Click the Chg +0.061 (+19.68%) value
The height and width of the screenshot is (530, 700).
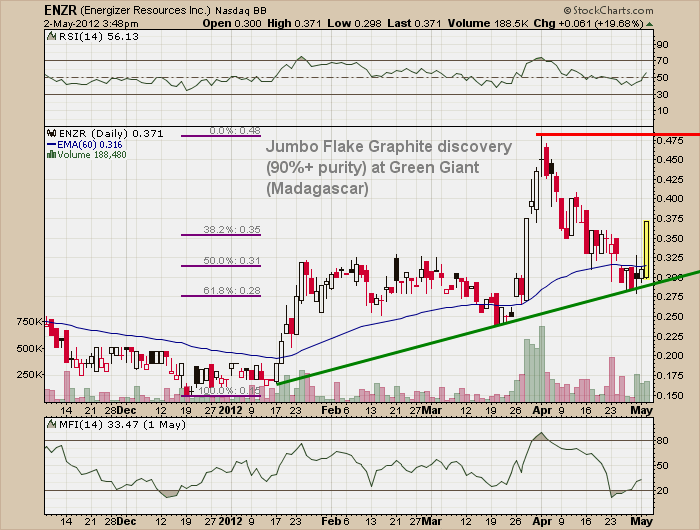[x=588, y=23]
